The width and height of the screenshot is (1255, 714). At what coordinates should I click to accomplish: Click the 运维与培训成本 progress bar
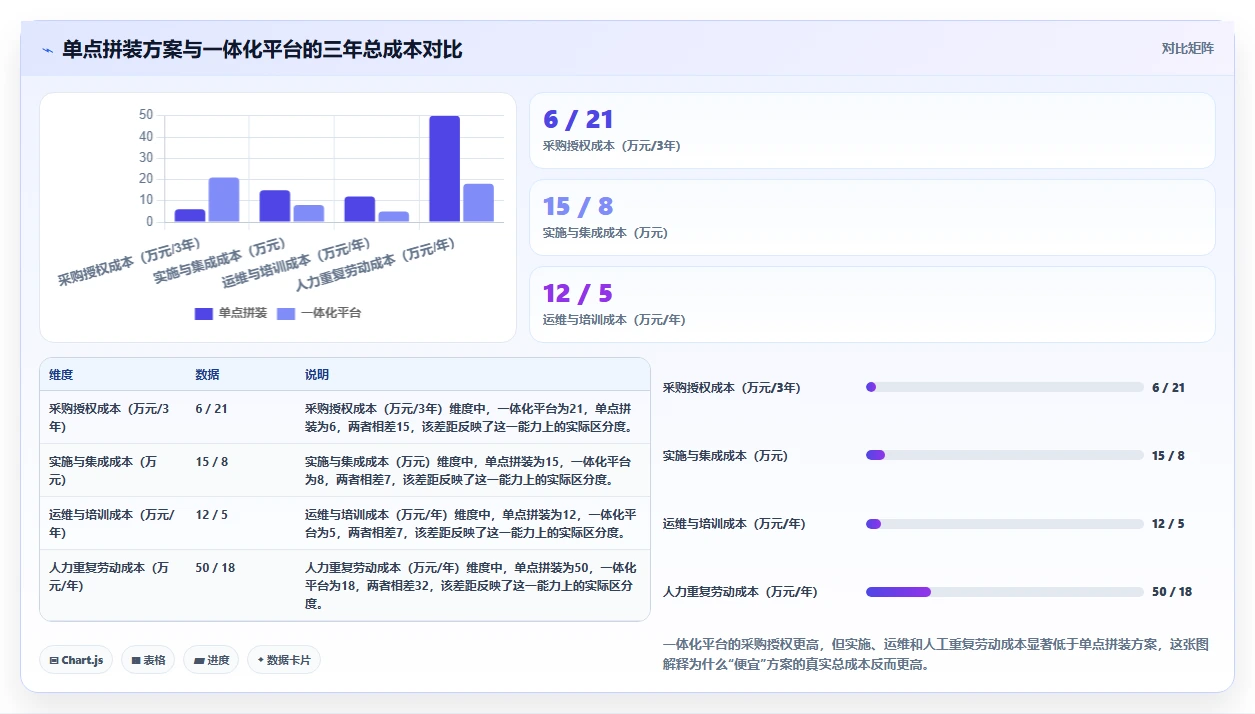(x=1004, y=524)
